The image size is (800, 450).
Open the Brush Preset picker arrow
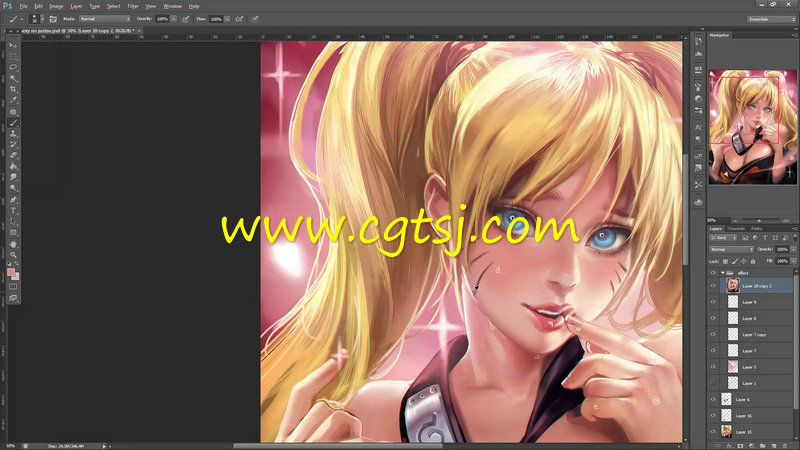[x=42, y=19]
